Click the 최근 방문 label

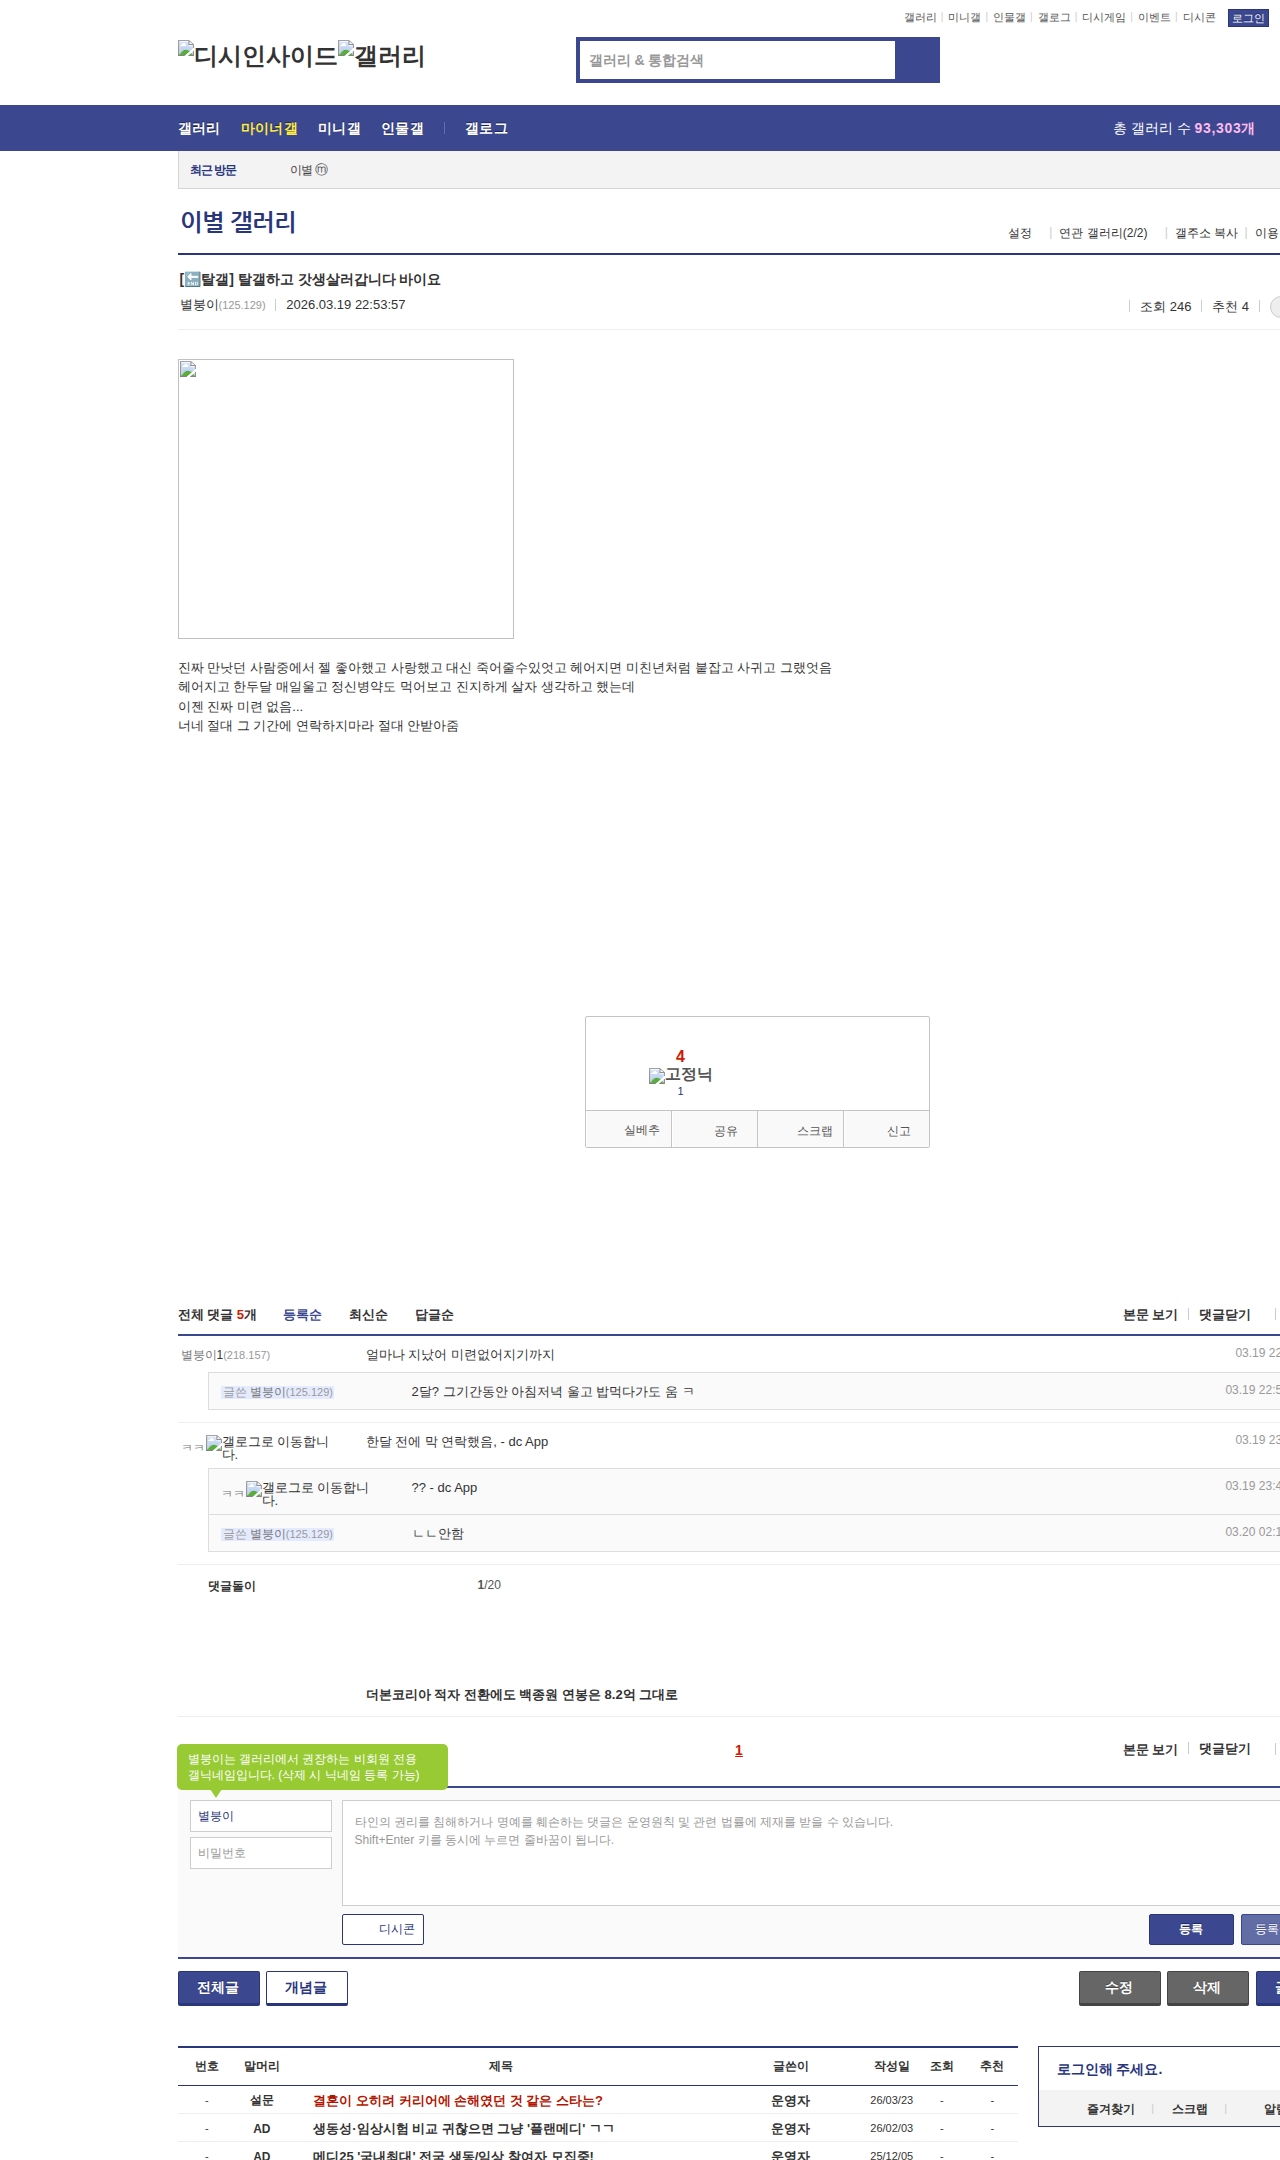tap(213, 170)
